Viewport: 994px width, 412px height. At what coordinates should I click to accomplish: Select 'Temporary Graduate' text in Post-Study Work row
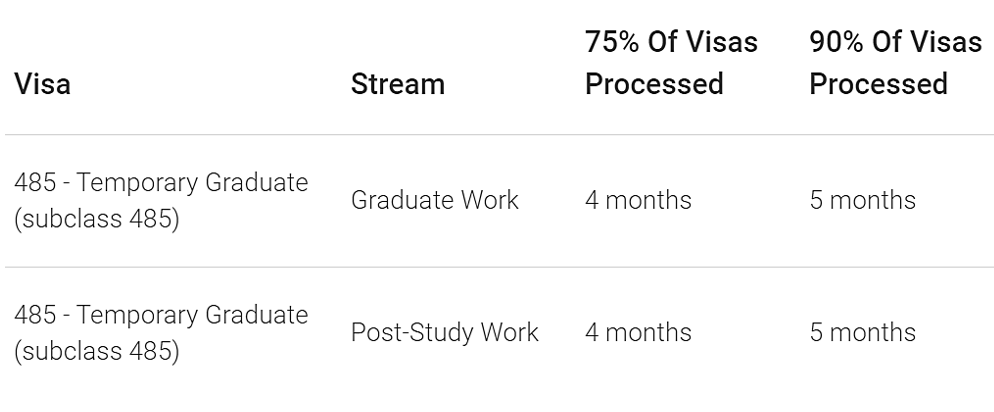[x=192, y=316]
